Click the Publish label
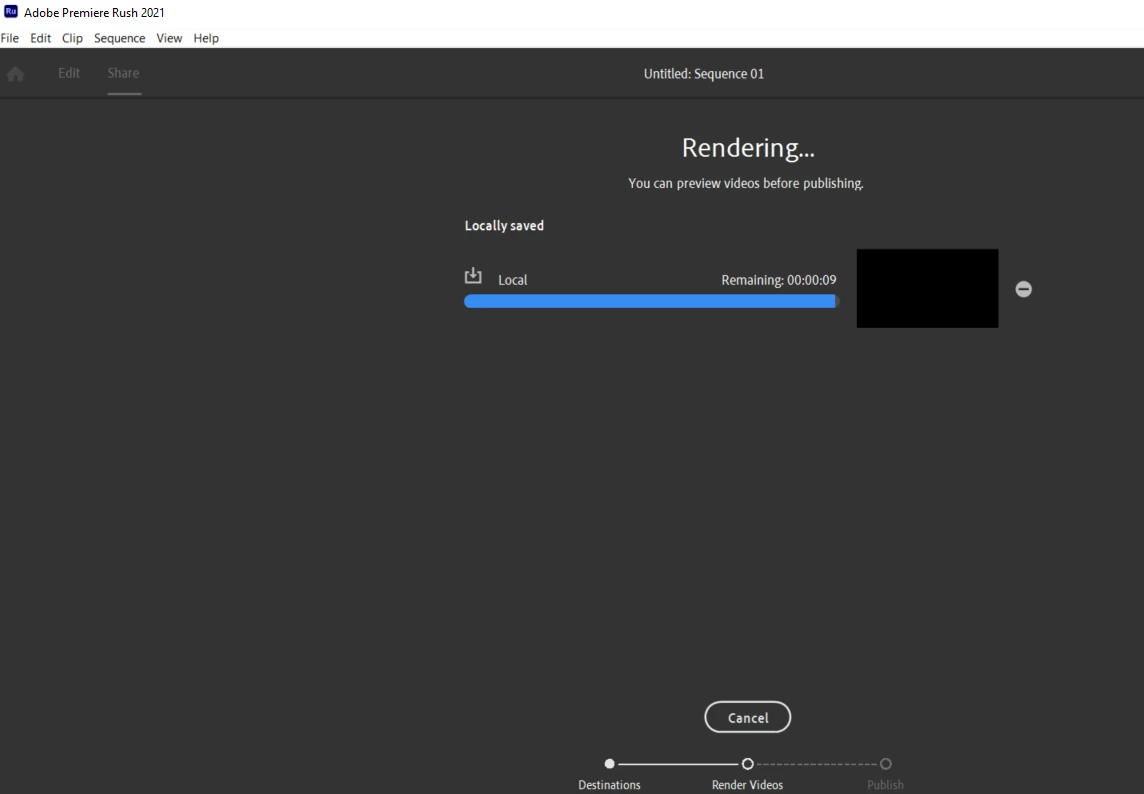 pos(885,785)
